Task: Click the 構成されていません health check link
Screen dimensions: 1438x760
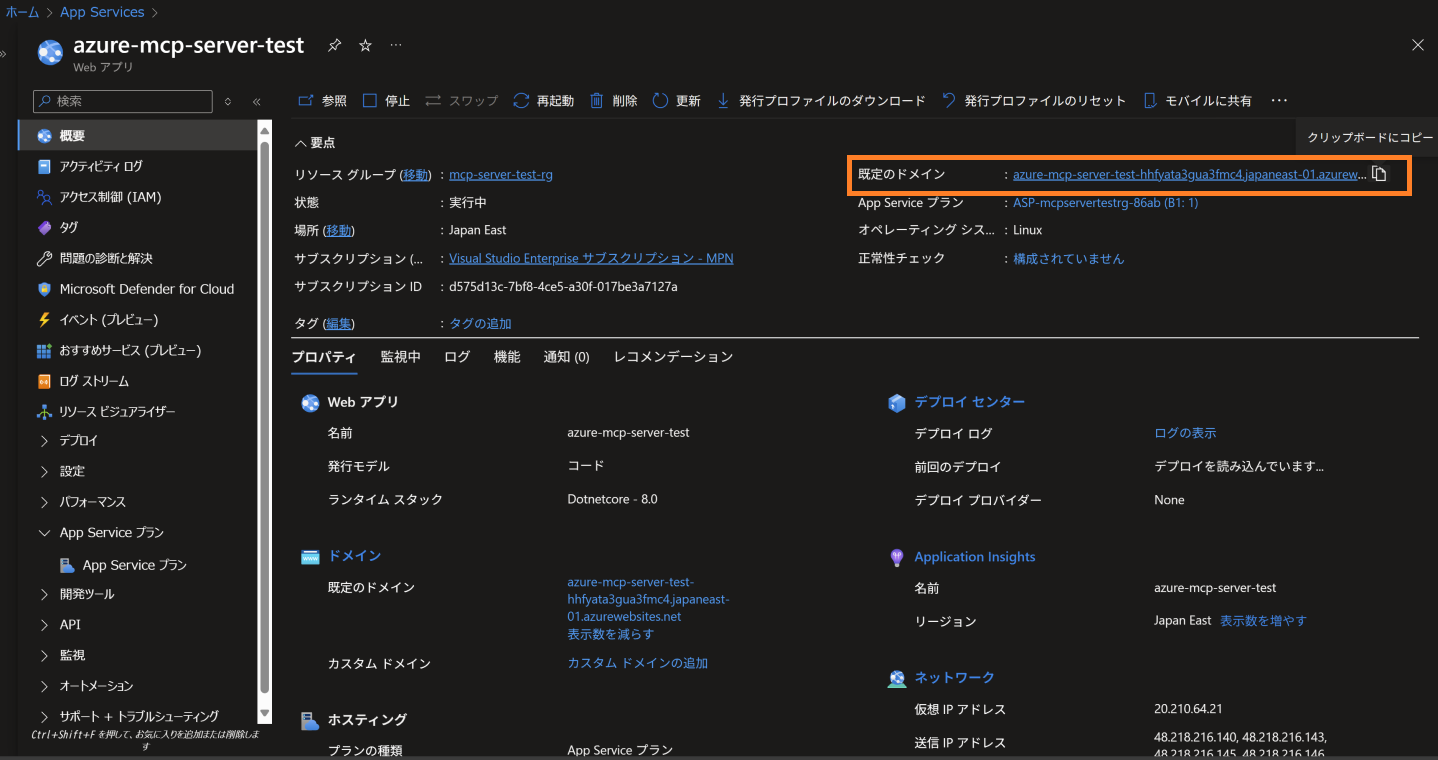Action: coord(1068,258)
